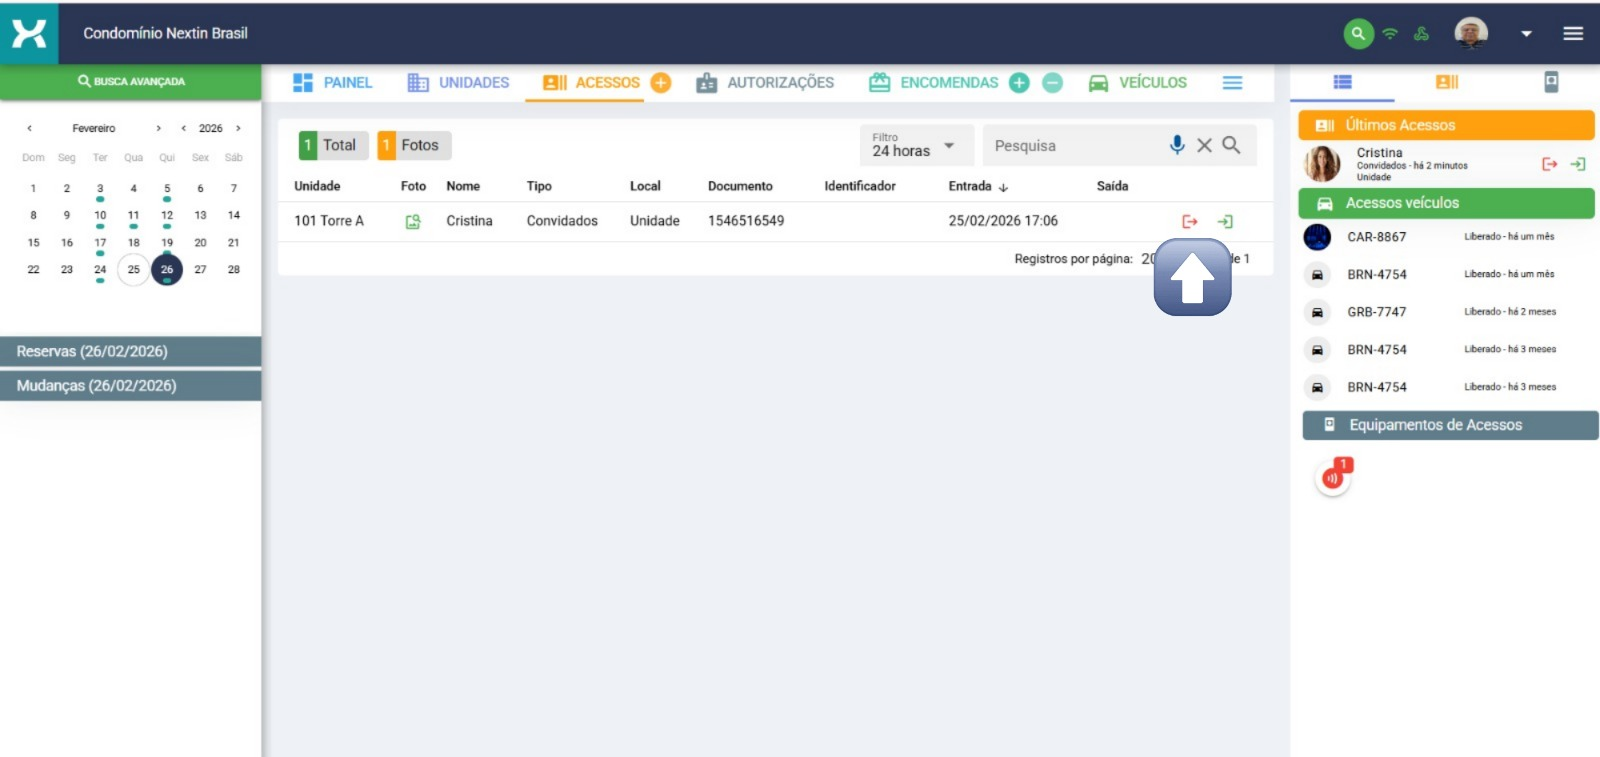Open the Autorizações tab
Screen dimensions: 1600x757
click(x=765, y=83)
